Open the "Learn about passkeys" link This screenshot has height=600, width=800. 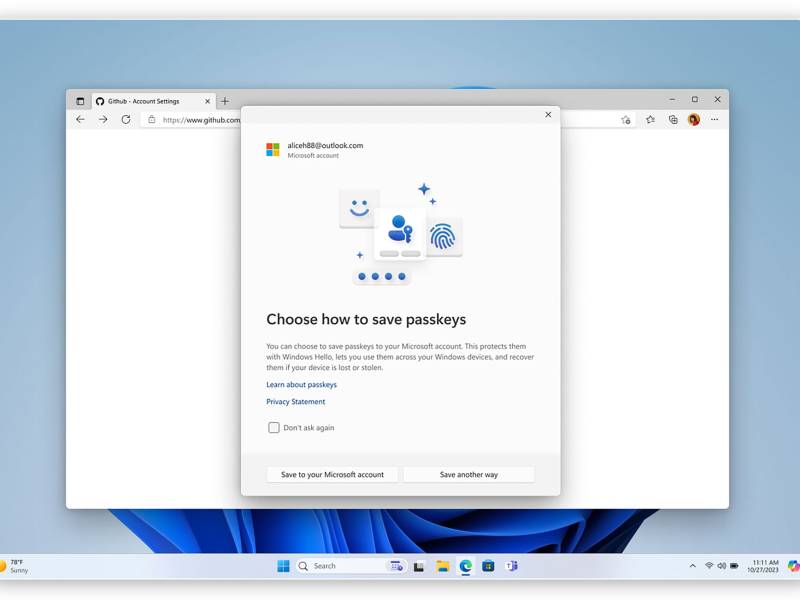pyautogui.click(x=302, y=385)
